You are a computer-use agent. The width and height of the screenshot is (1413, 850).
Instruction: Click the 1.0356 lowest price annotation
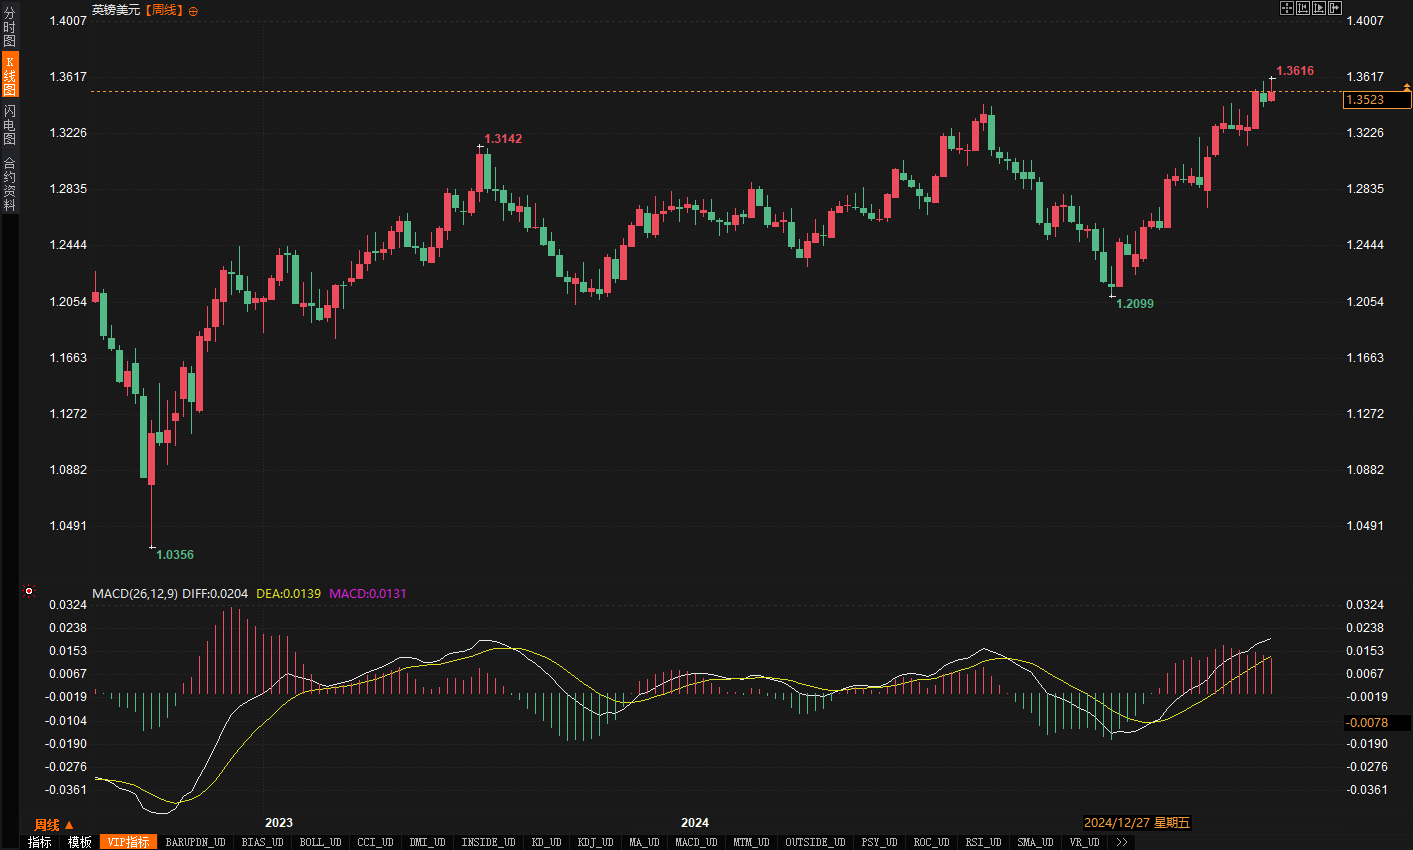175,555
